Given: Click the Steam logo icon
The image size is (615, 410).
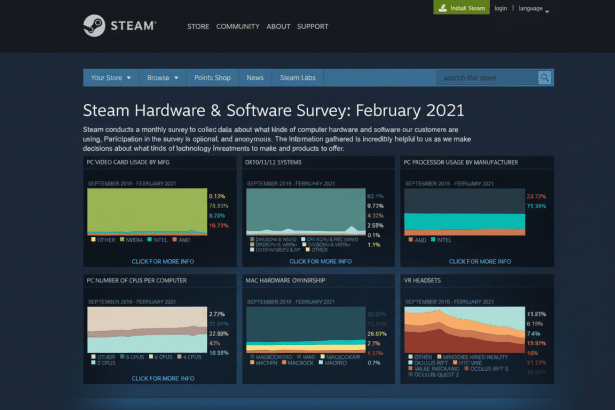Looking at the screenshot, I should point(94,26).
